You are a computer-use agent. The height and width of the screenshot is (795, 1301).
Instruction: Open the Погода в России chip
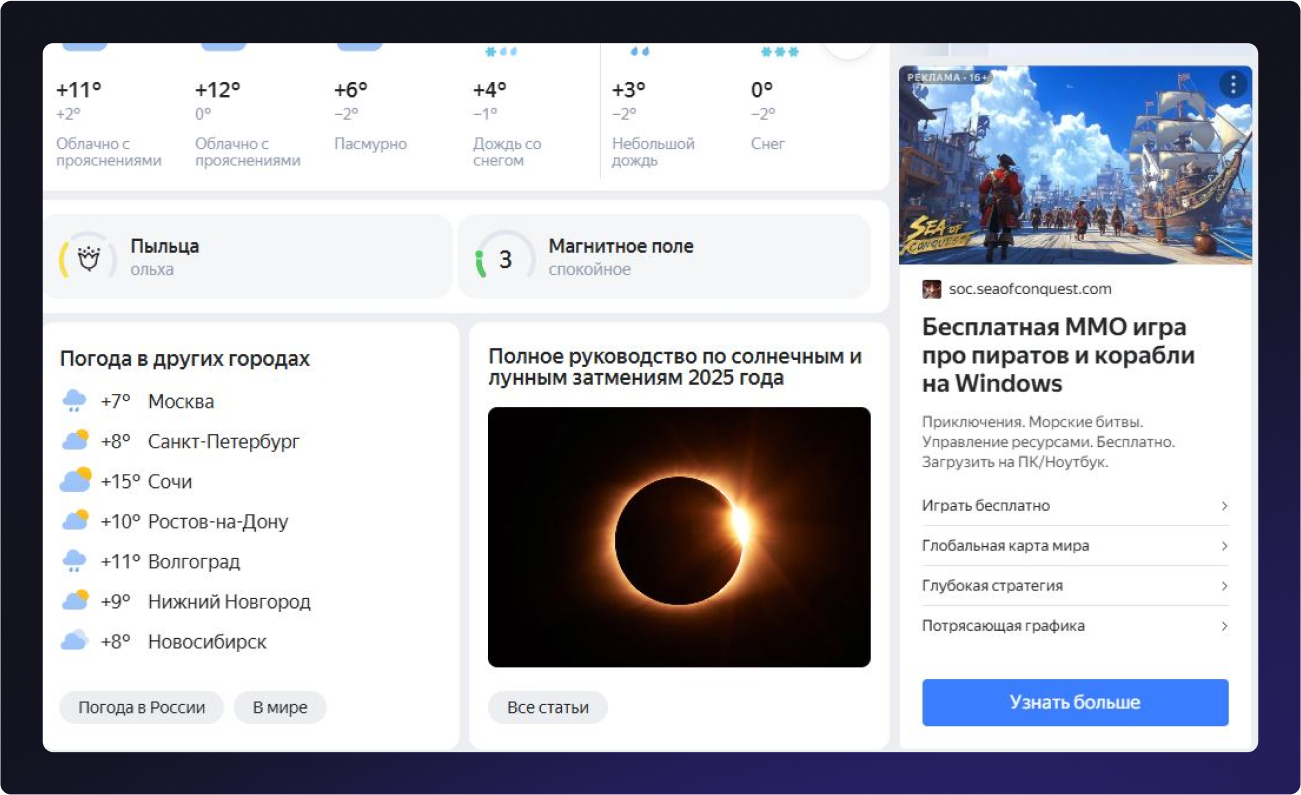coord(141,707)
